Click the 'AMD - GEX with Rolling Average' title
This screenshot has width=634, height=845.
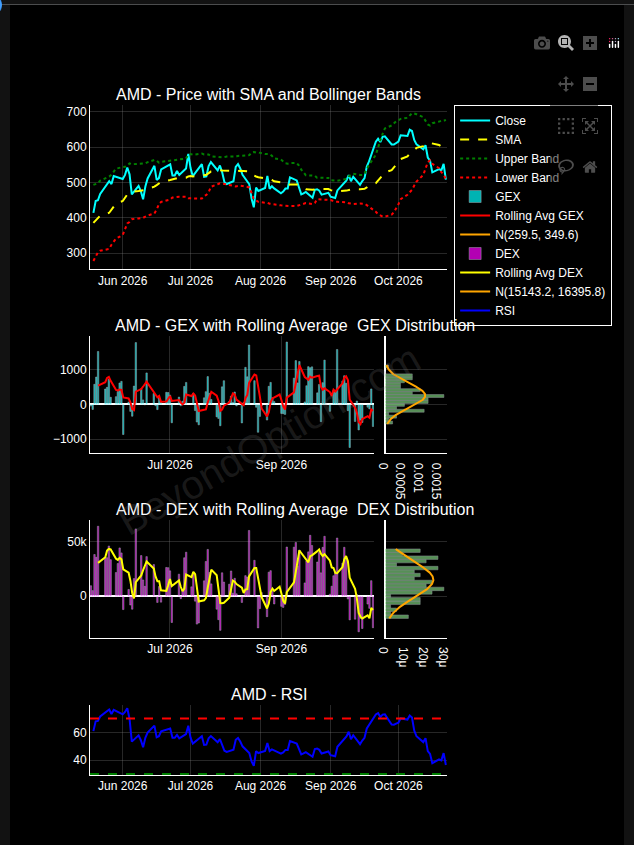231,325
